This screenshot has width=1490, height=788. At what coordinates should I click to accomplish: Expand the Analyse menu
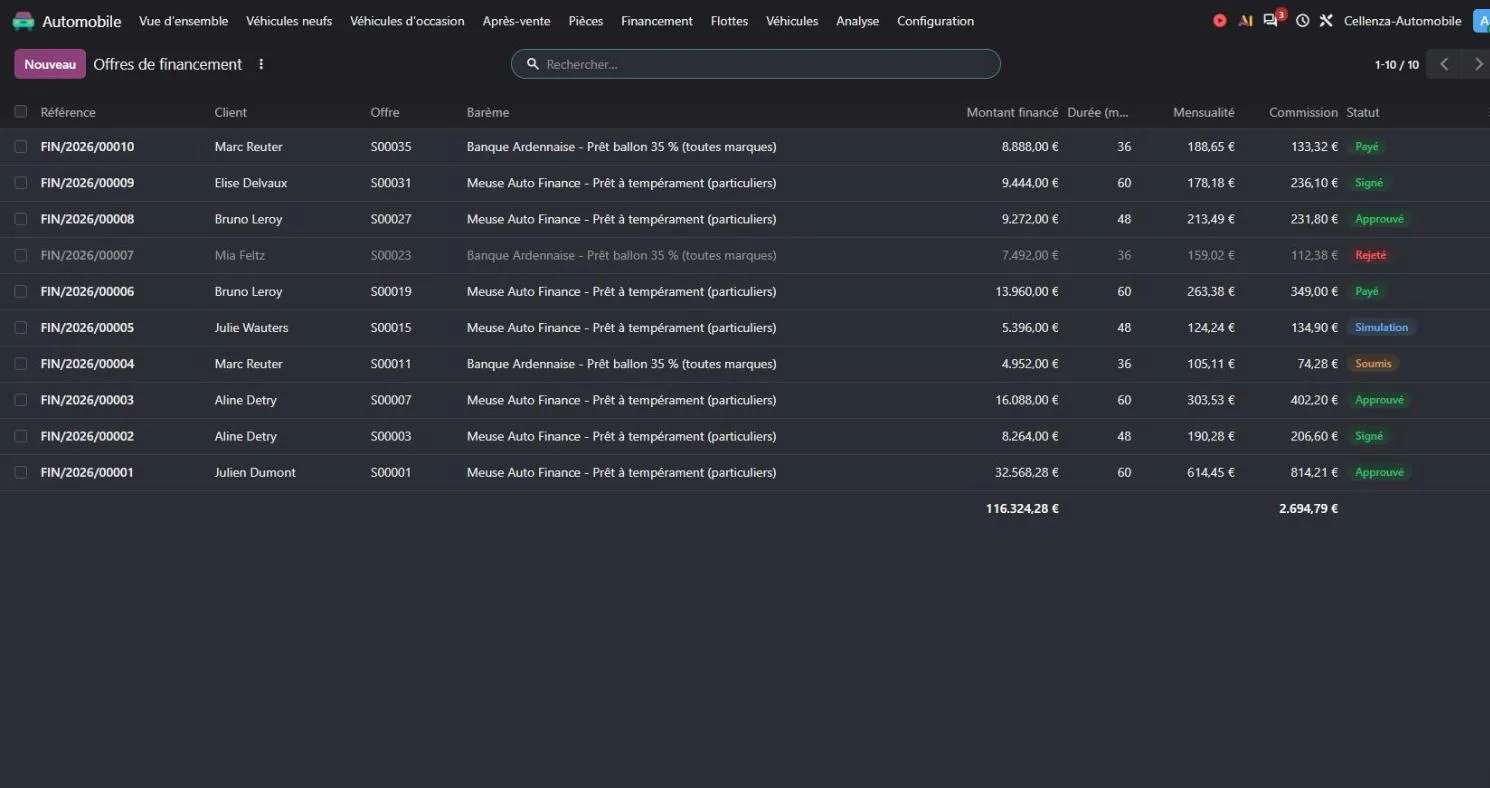click(858, 21)
